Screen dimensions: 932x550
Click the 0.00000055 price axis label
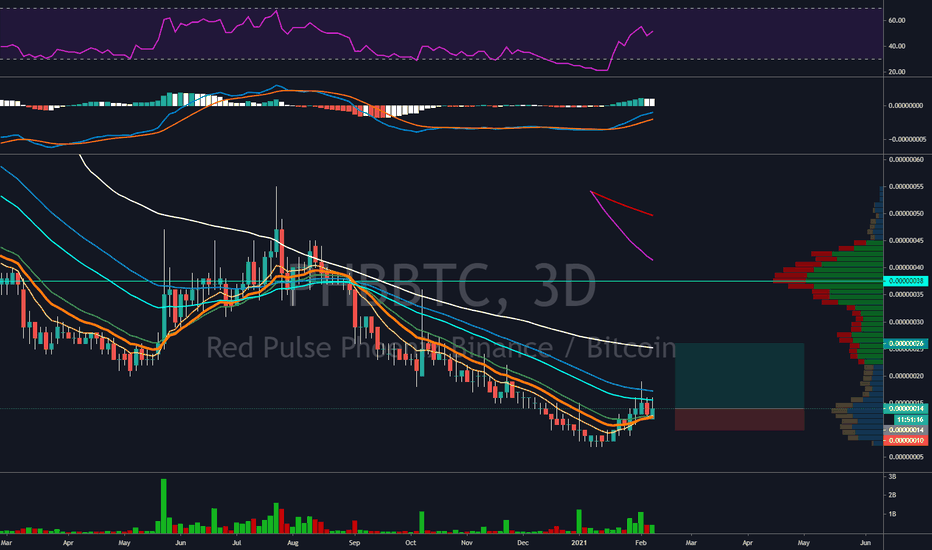point(906,187)
